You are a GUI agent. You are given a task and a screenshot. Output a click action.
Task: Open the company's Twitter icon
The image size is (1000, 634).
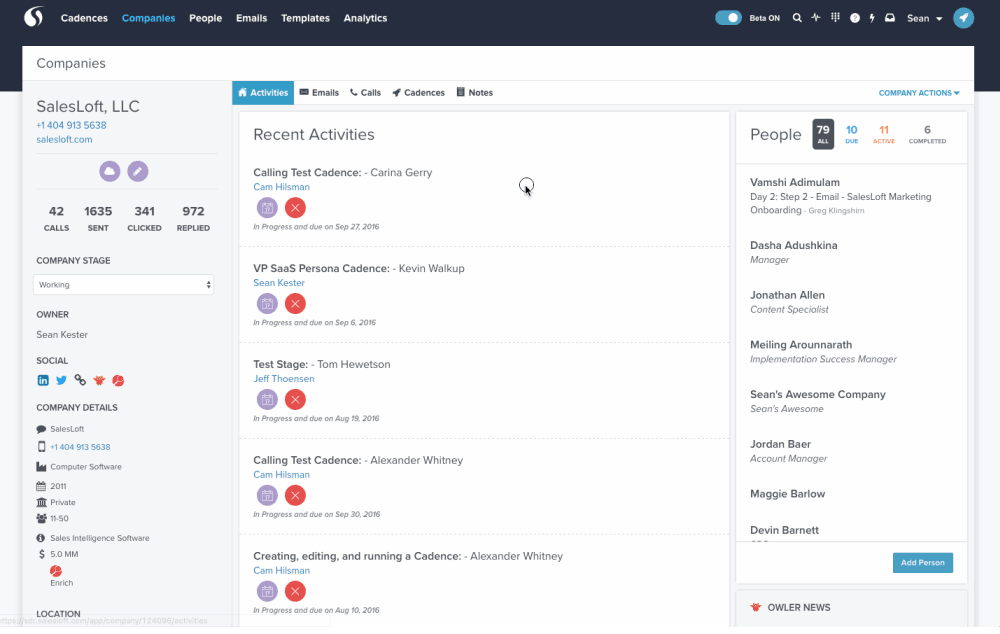(61, 380)
